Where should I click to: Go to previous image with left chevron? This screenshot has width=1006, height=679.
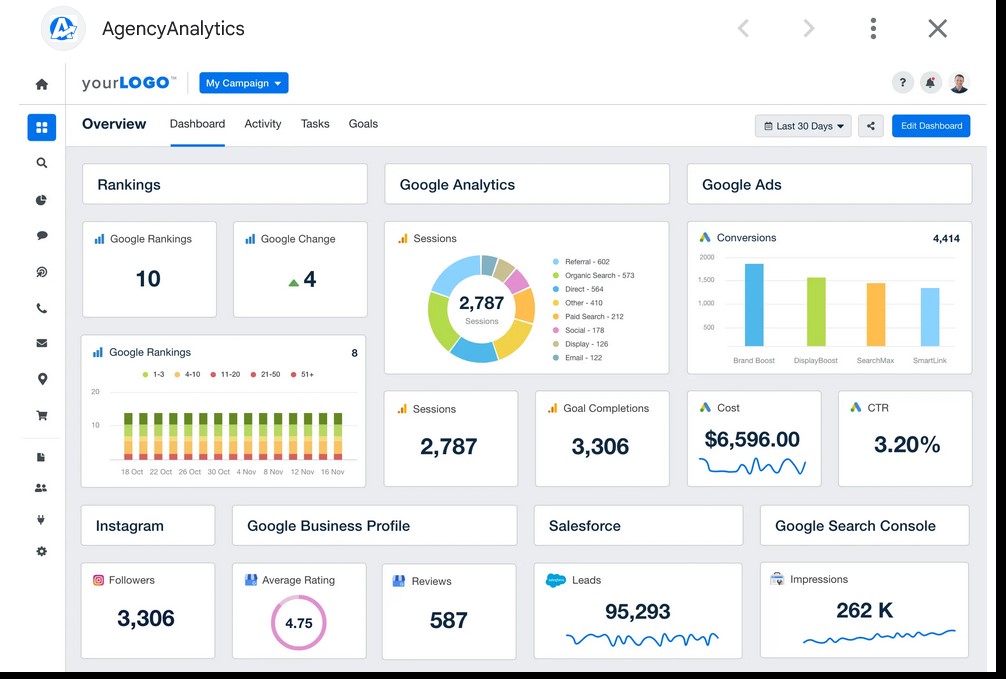click(744, 28)
